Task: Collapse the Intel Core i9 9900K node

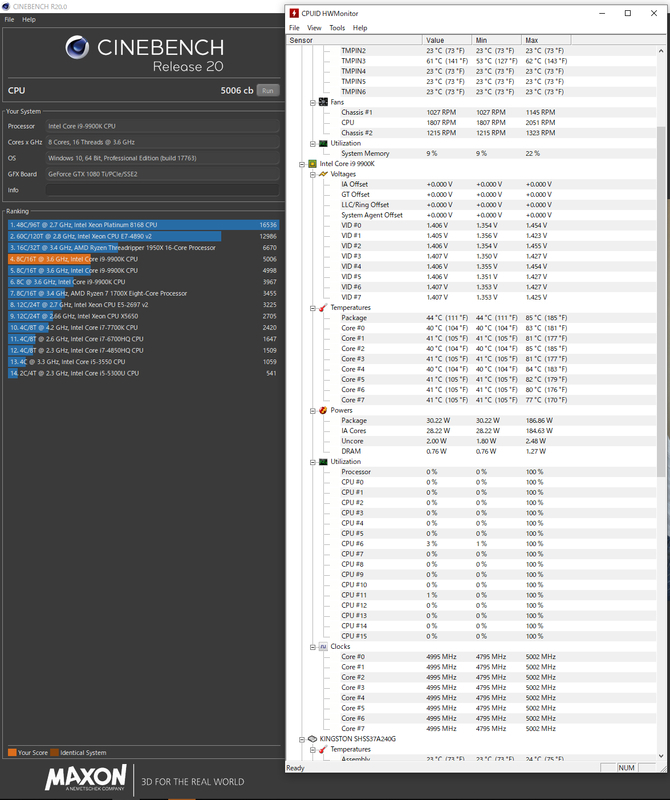Action: click(x=302, y=164)
